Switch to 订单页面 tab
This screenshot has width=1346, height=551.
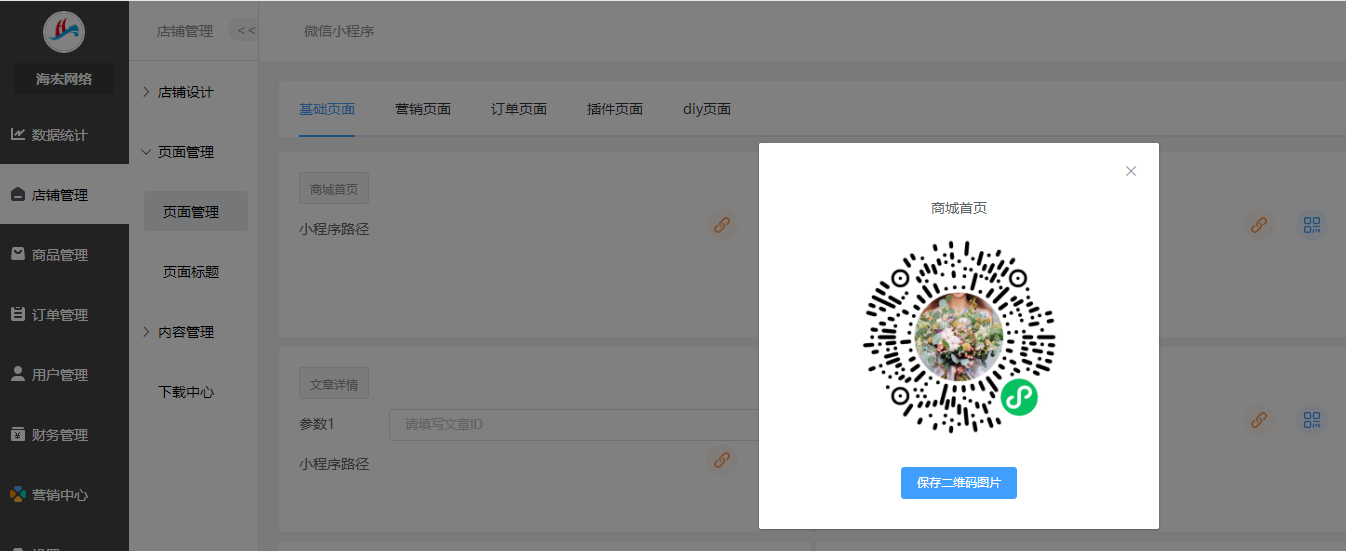click(x=519, y=109)
